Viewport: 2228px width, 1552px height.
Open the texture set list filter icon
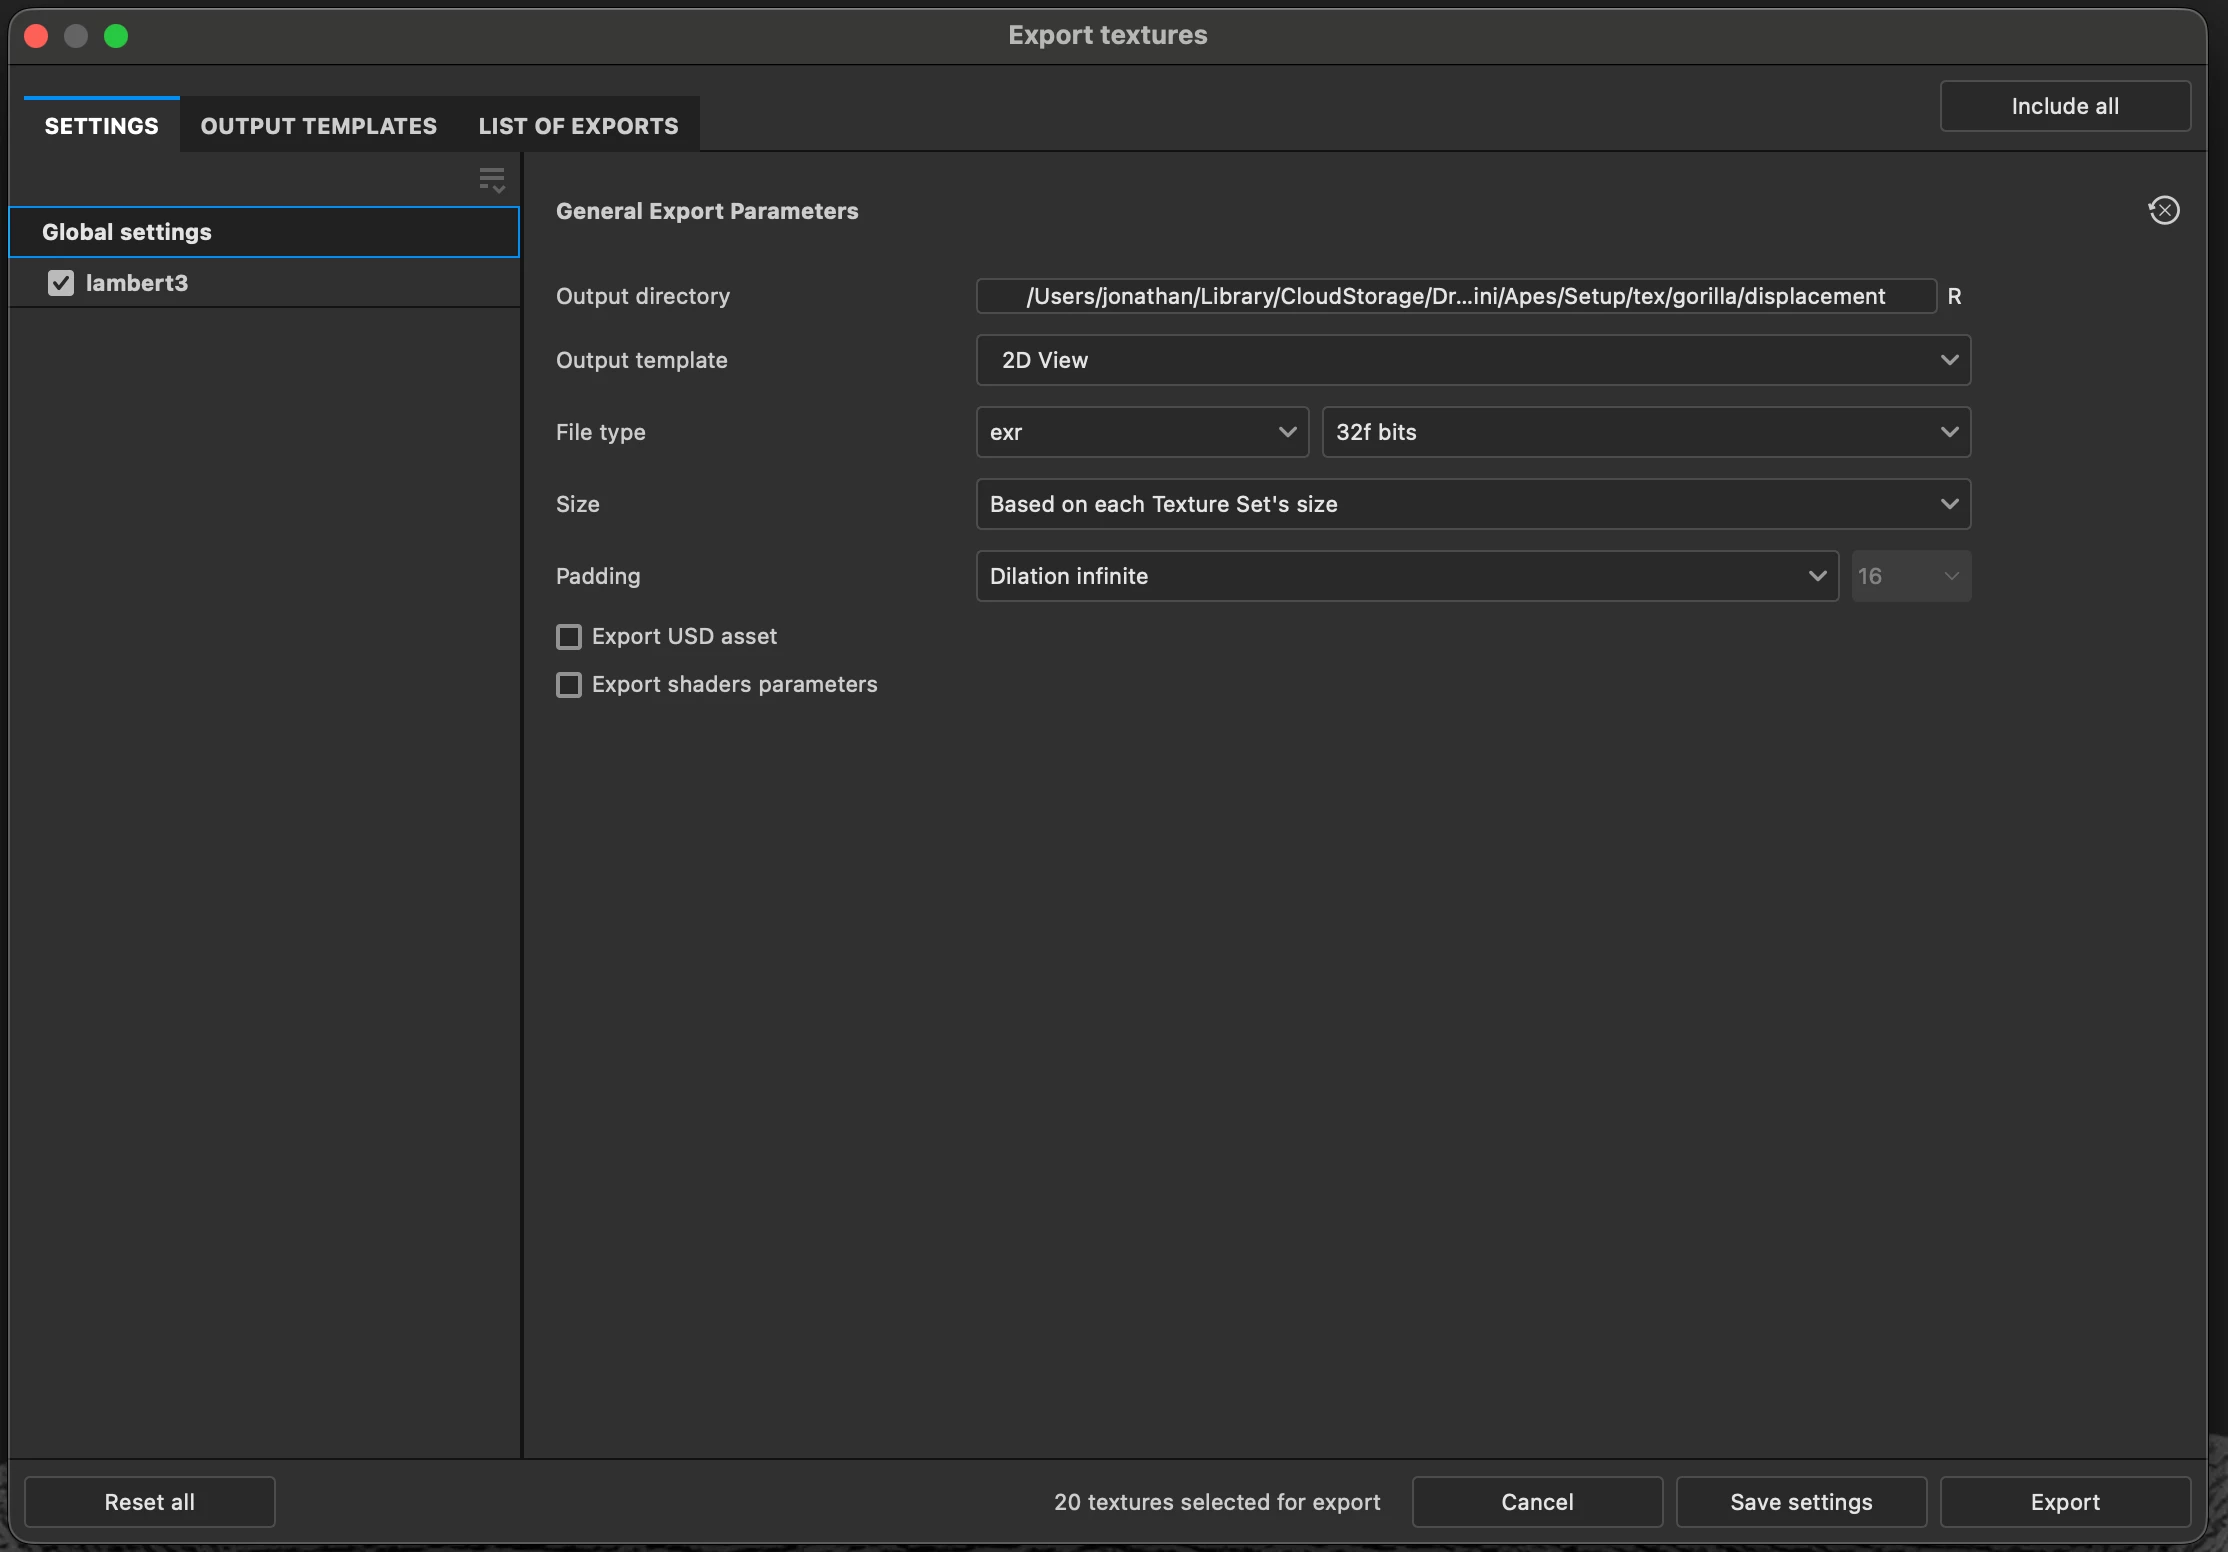(x=491, y=180)
